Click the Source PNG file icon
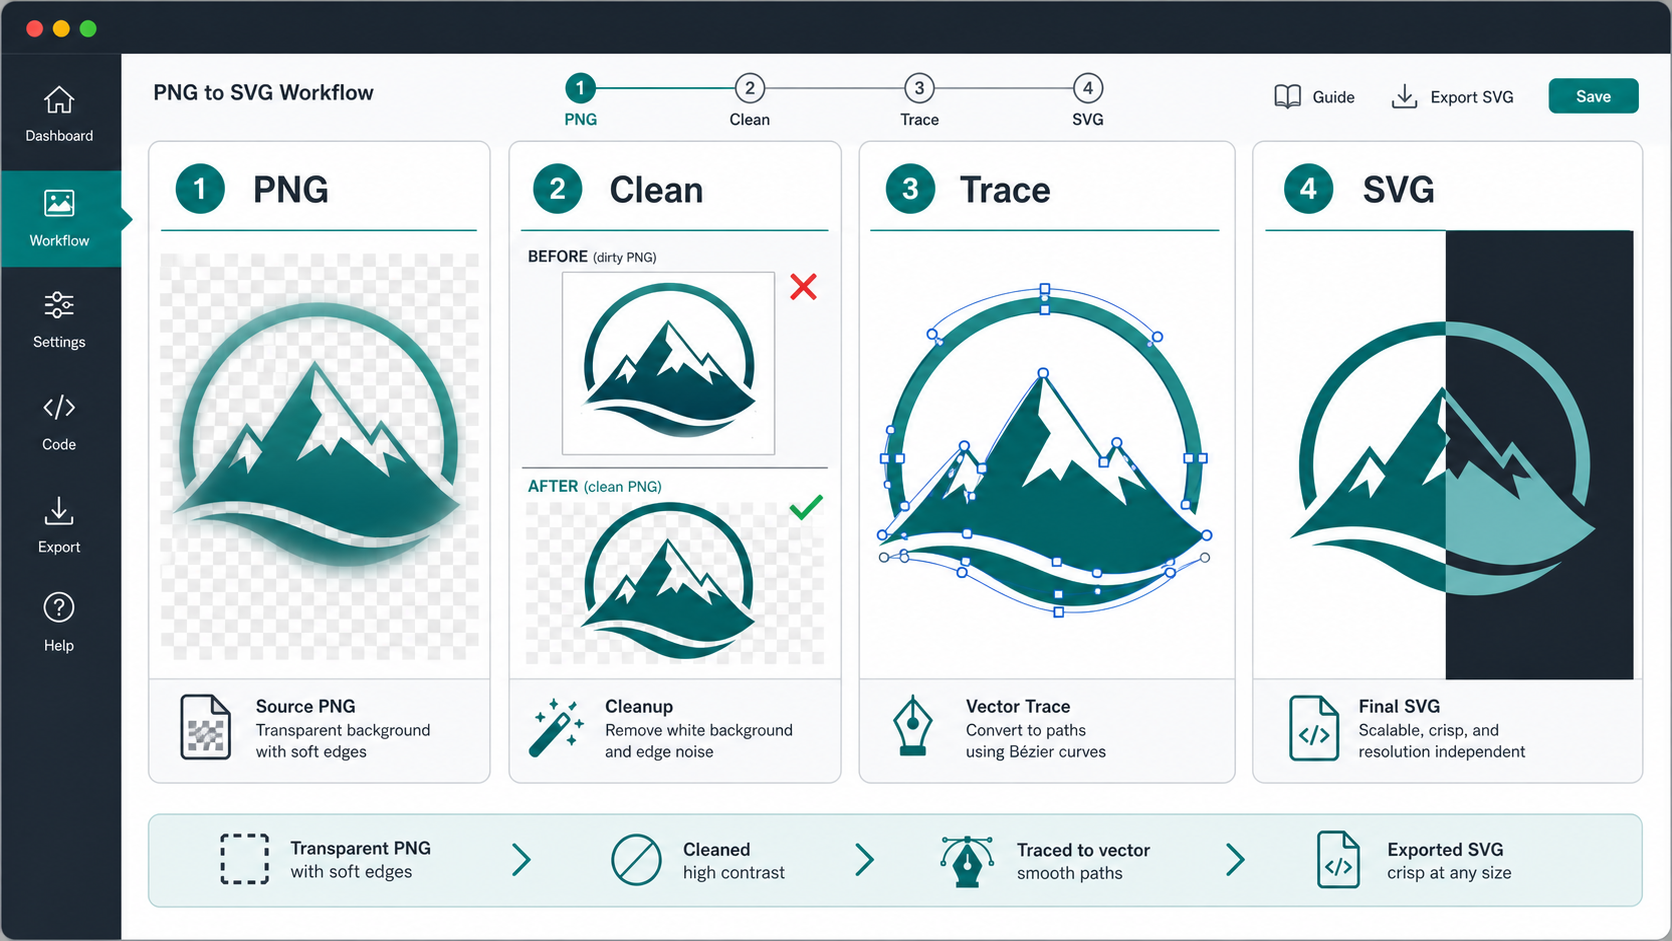Image resolution: width=1672 pixels, height=941 pixels. coord(205,727)
